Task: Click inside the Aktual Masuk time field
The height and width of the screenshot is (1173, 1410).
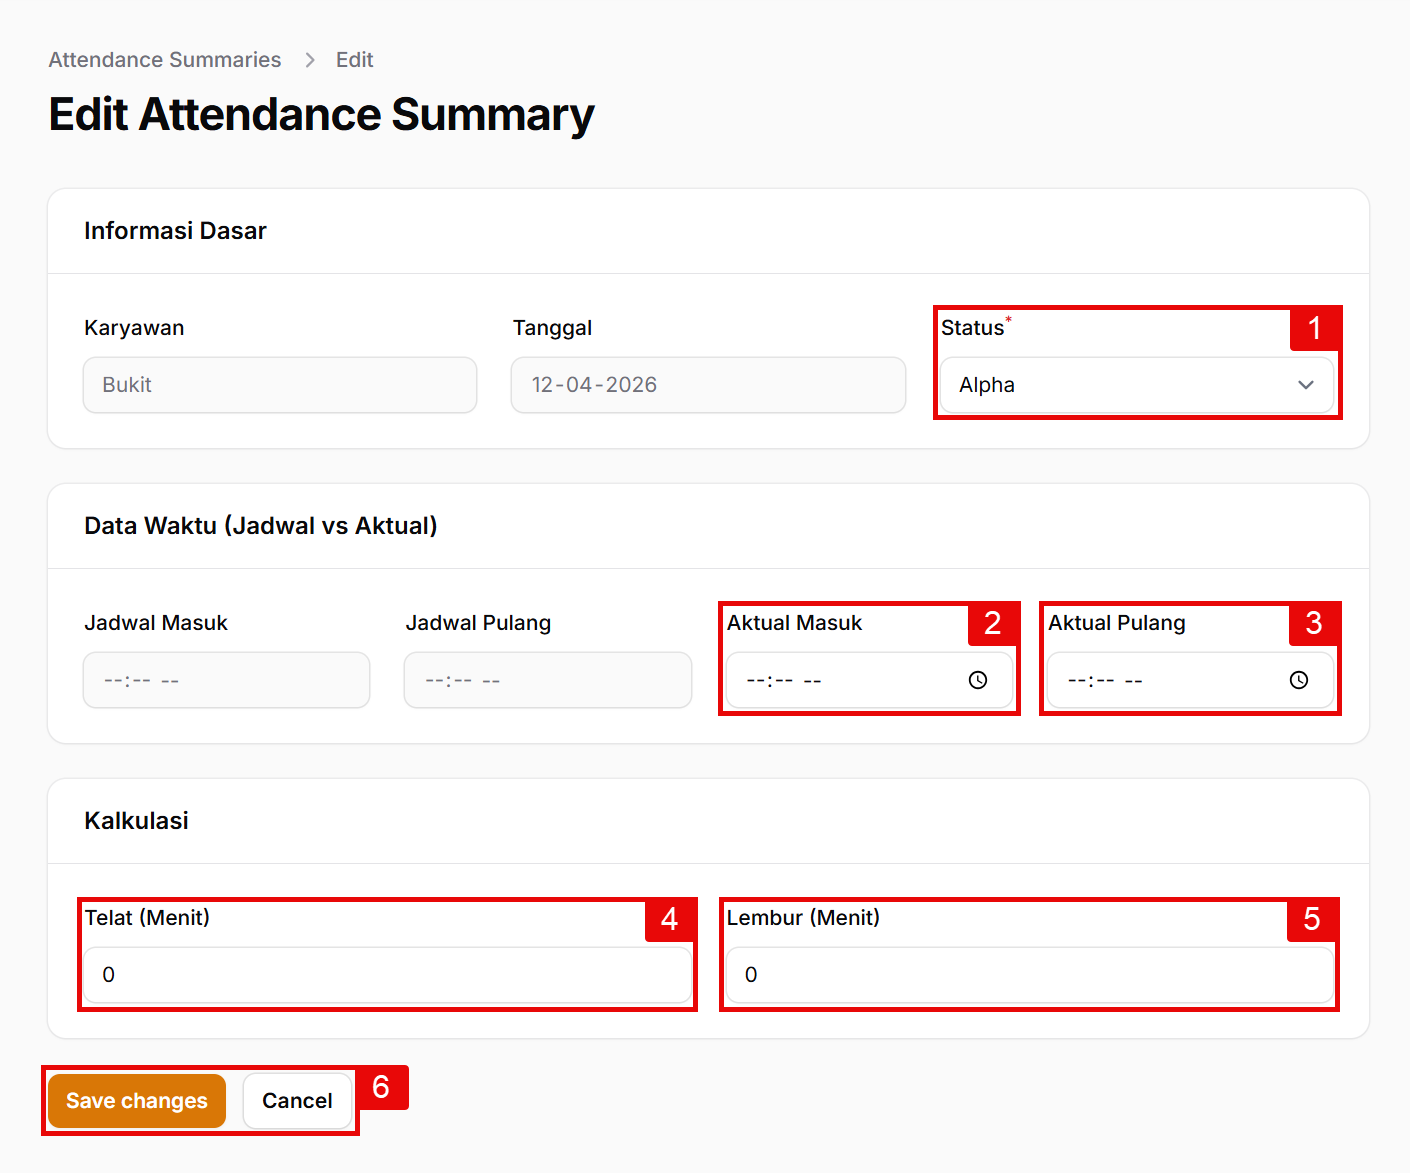Action: (840, 680)
